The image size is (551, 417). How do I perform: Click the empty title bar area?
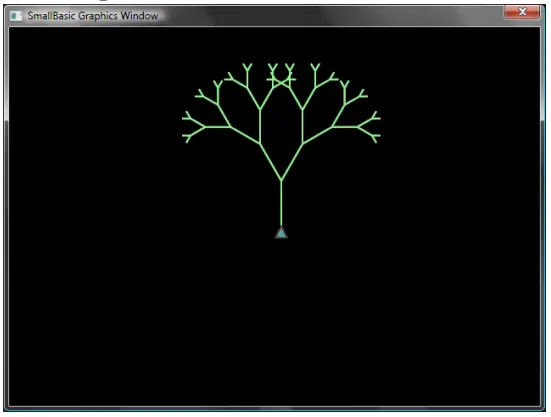pos(330,16)
